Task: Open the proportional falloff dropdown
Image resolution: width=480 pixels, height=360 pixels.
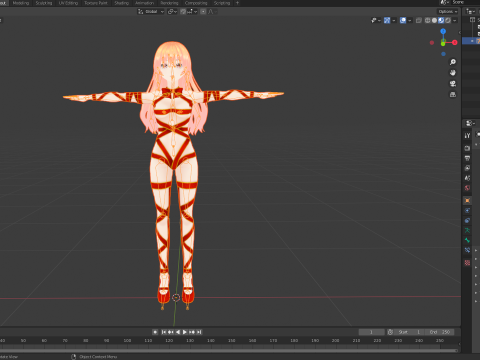Action: tap(212, 12)
